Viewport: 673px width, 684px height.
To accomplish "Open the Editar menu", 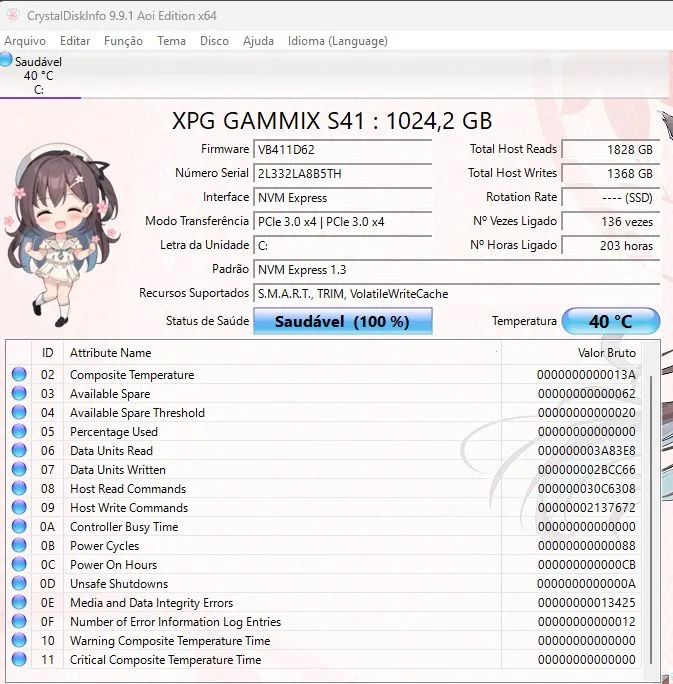I will coord(75,41).
